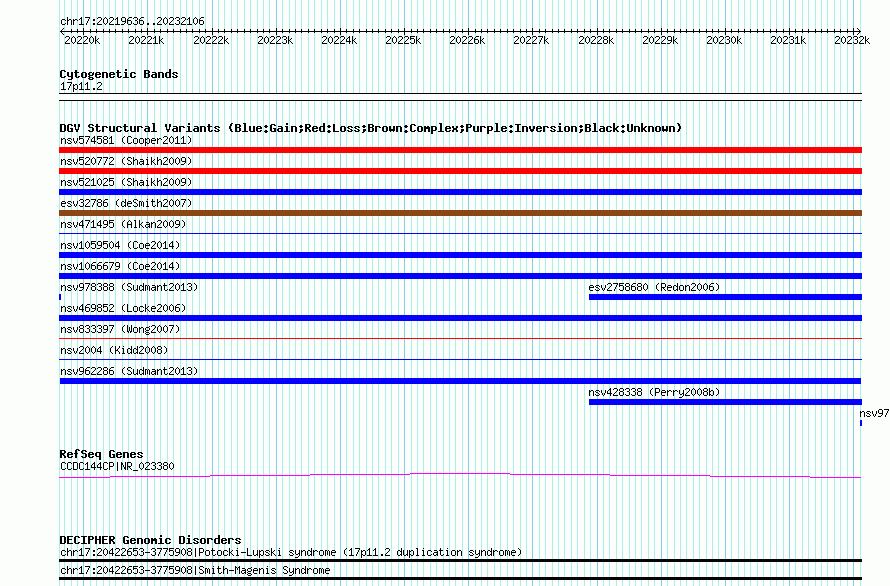The image size is (890, 586).
Task: Click the 20222k ruler tick label
Action: click(211, 40)
